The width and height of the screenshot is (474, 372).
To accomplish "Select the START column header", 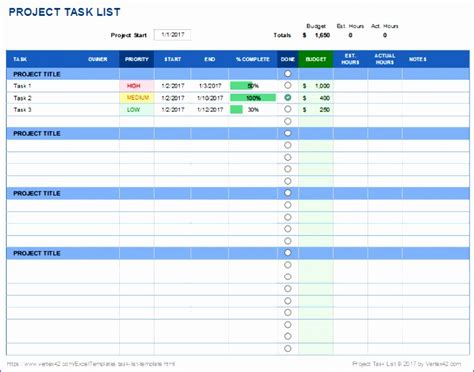I will (172, 59).
